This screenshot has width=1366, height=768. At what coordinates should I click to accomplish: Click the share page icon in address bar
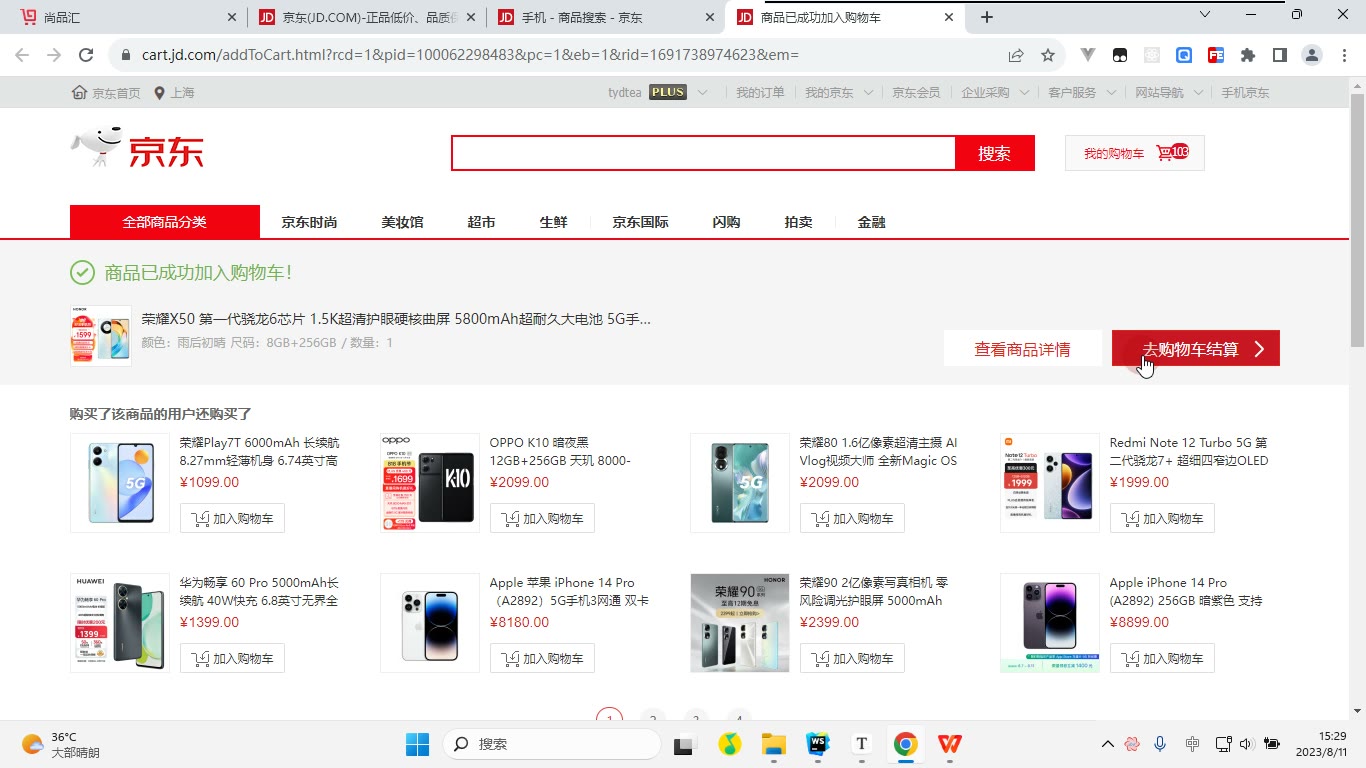pyautogui.click(x=1016, y=55)
